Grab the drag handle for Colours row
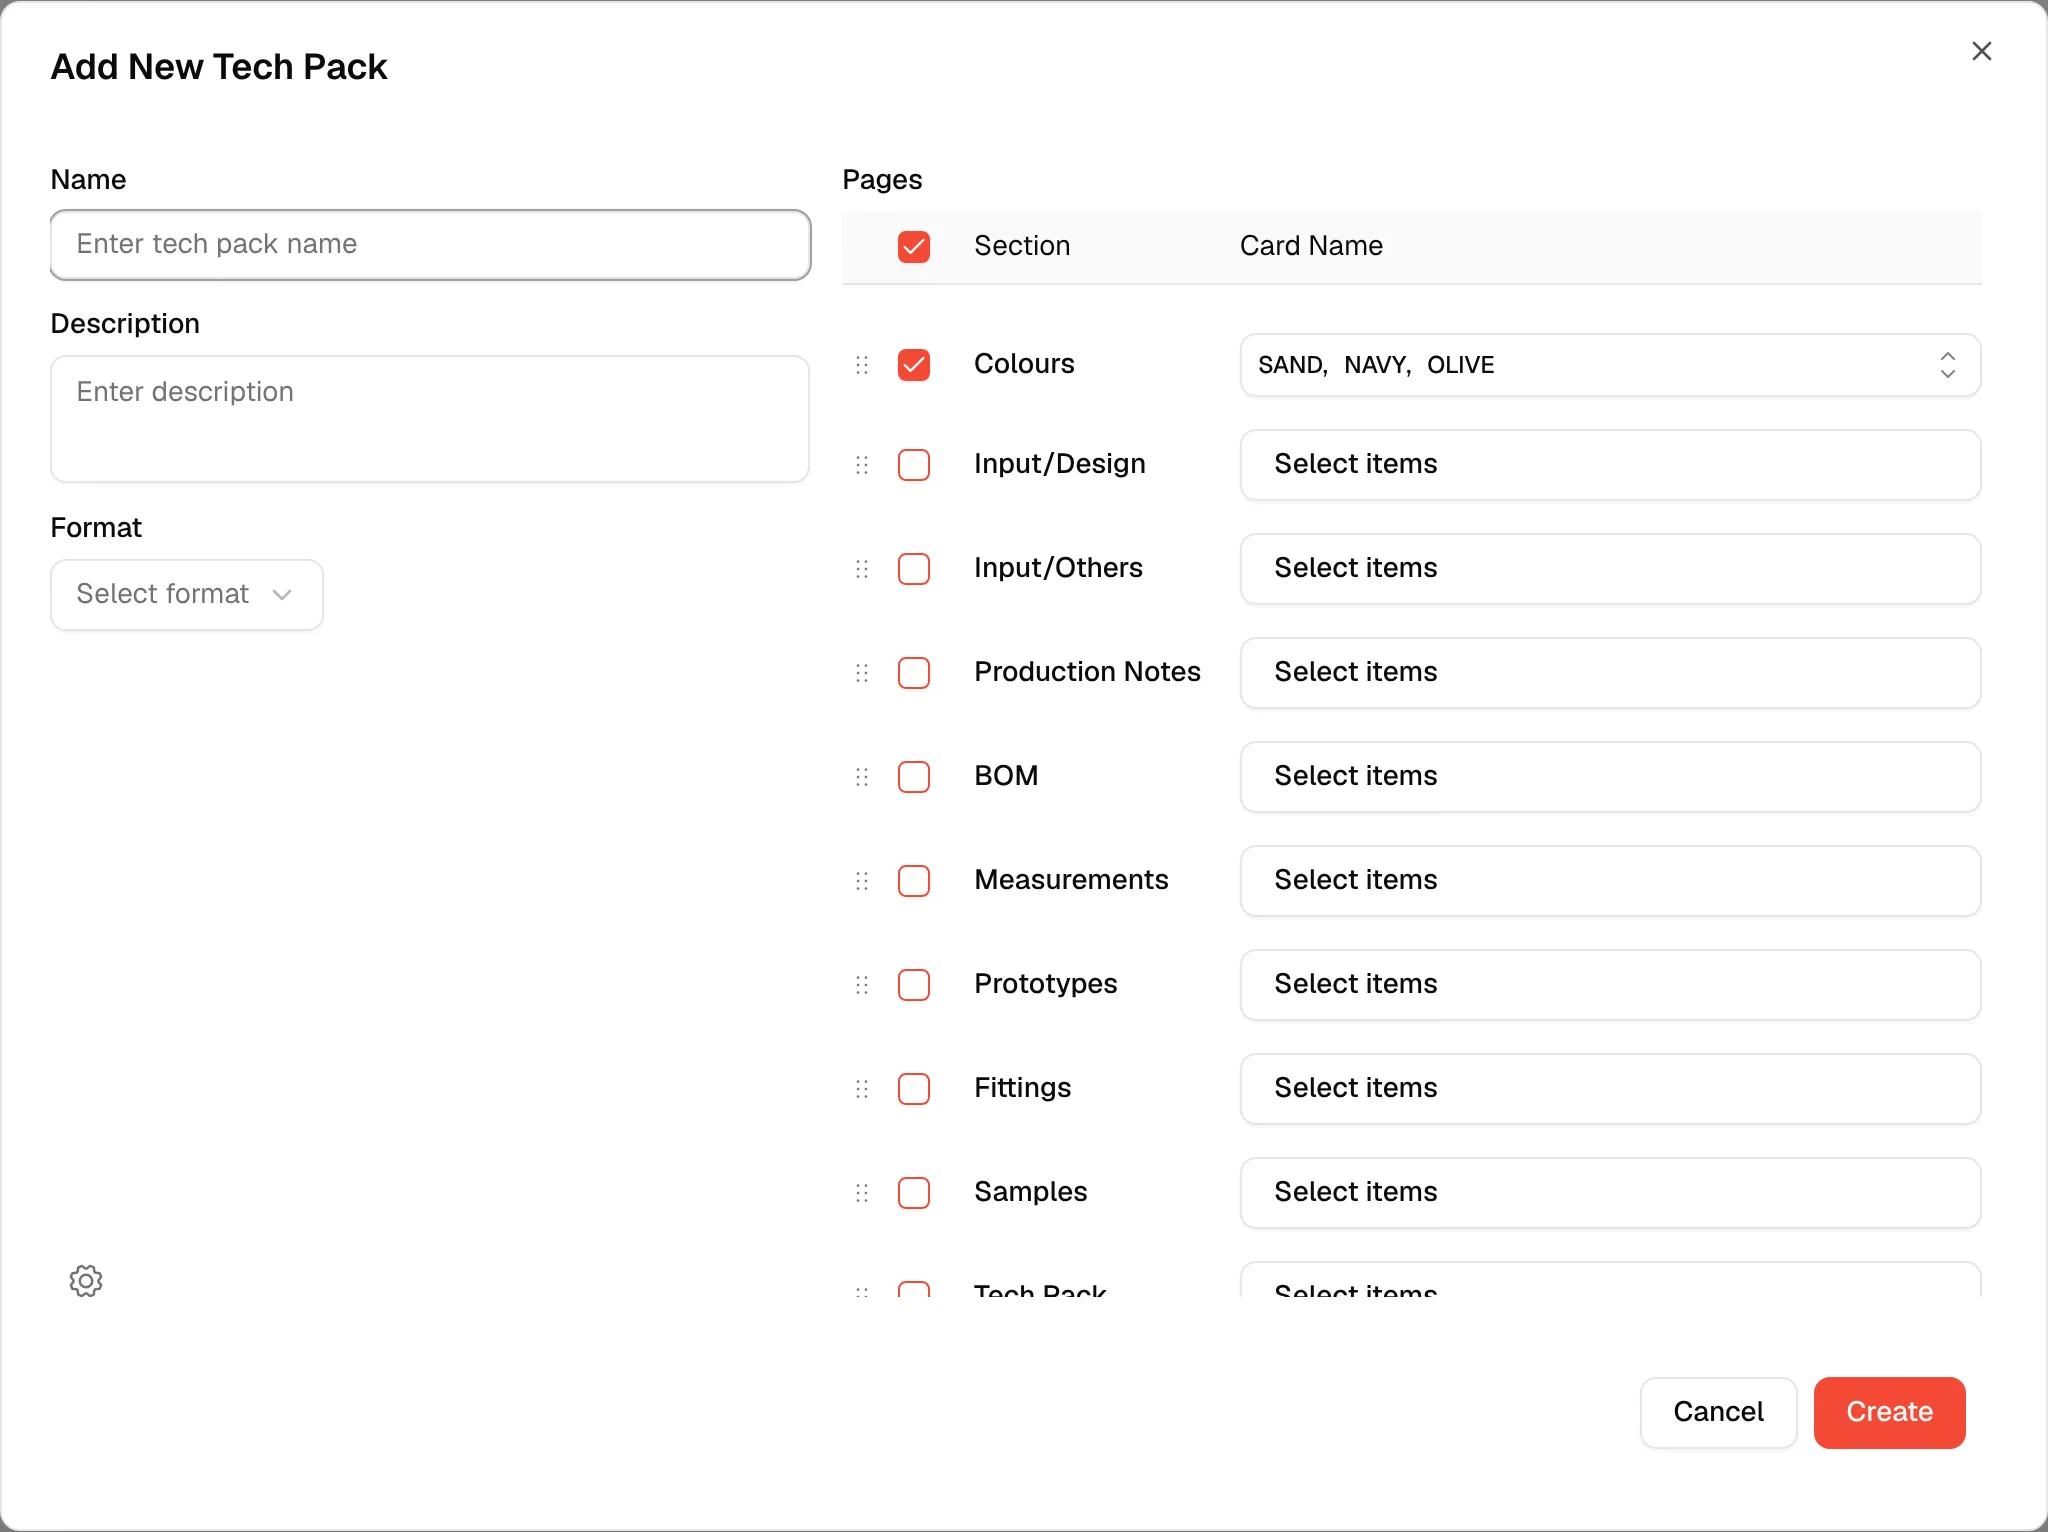 [862, 365]
